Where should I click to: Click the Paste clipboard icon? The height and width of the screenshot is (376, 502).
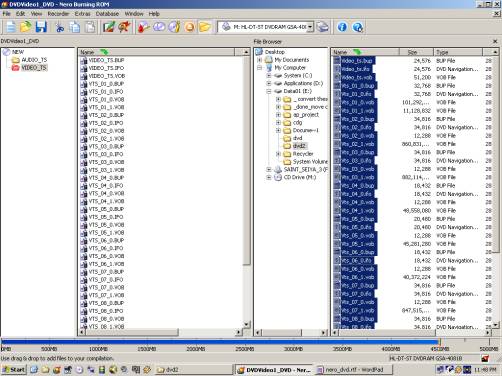[x=90, y=27]
